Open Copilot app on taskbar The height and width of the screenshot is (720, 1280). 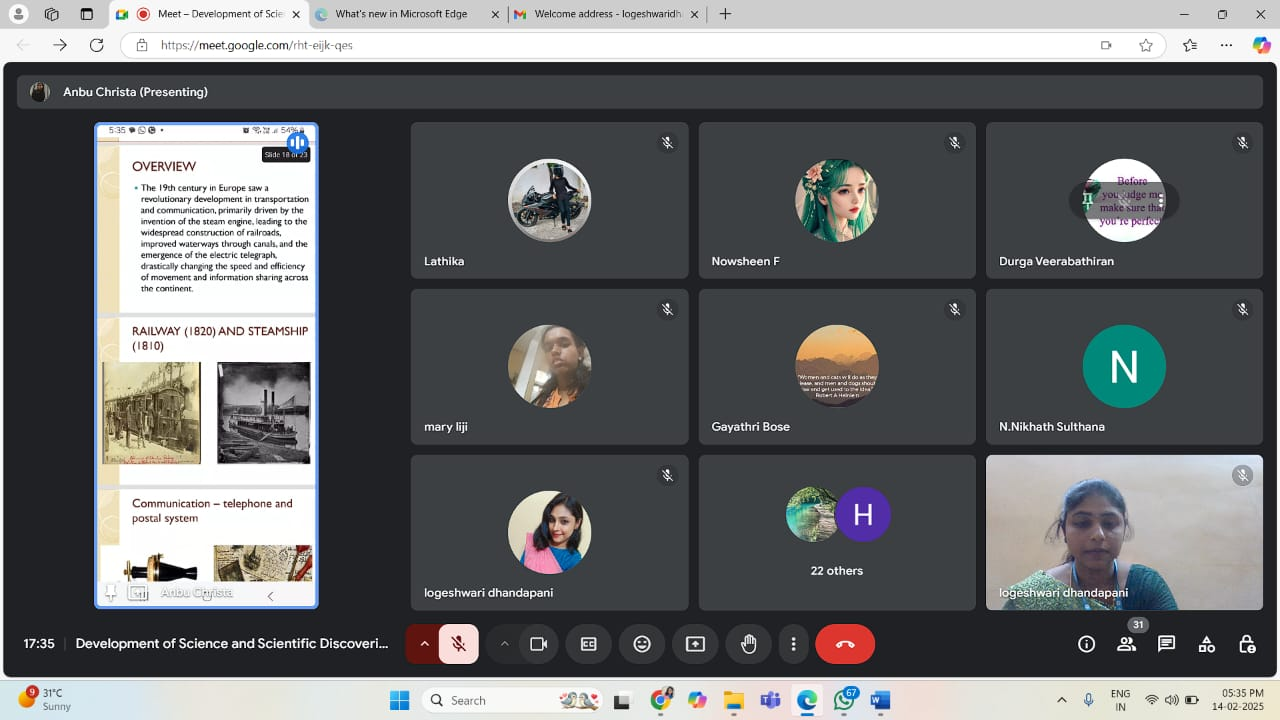(697, 700)
